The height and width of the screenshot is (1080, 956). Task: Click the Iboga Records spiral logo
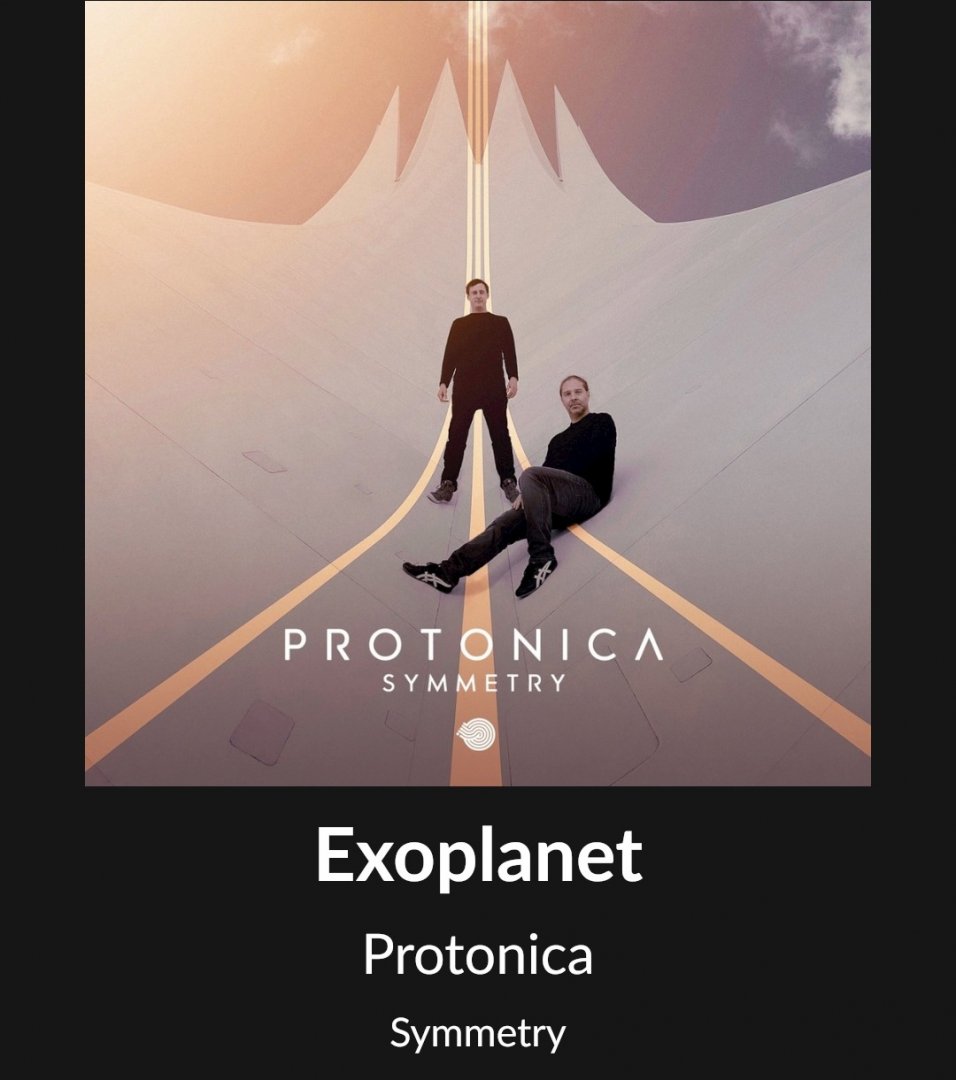coord(476,734)
